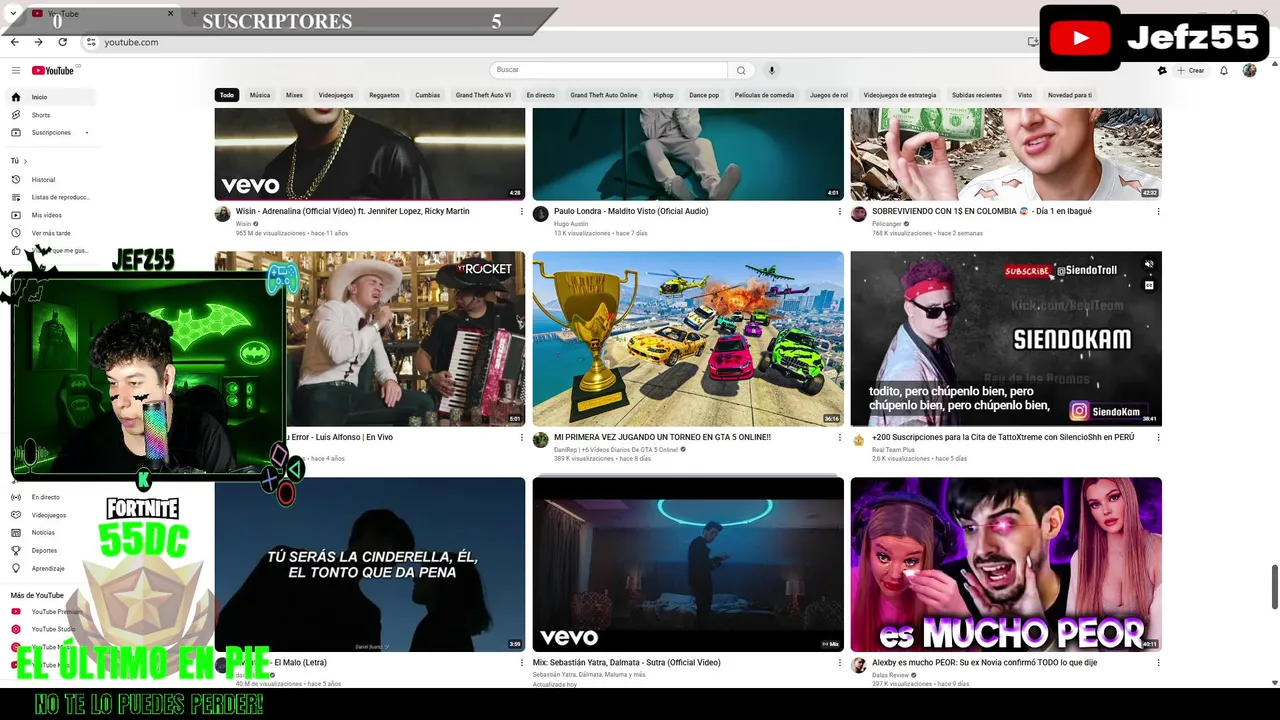Select the Reggaeton filter chip

pyautogui.click(x=384, y=95)
